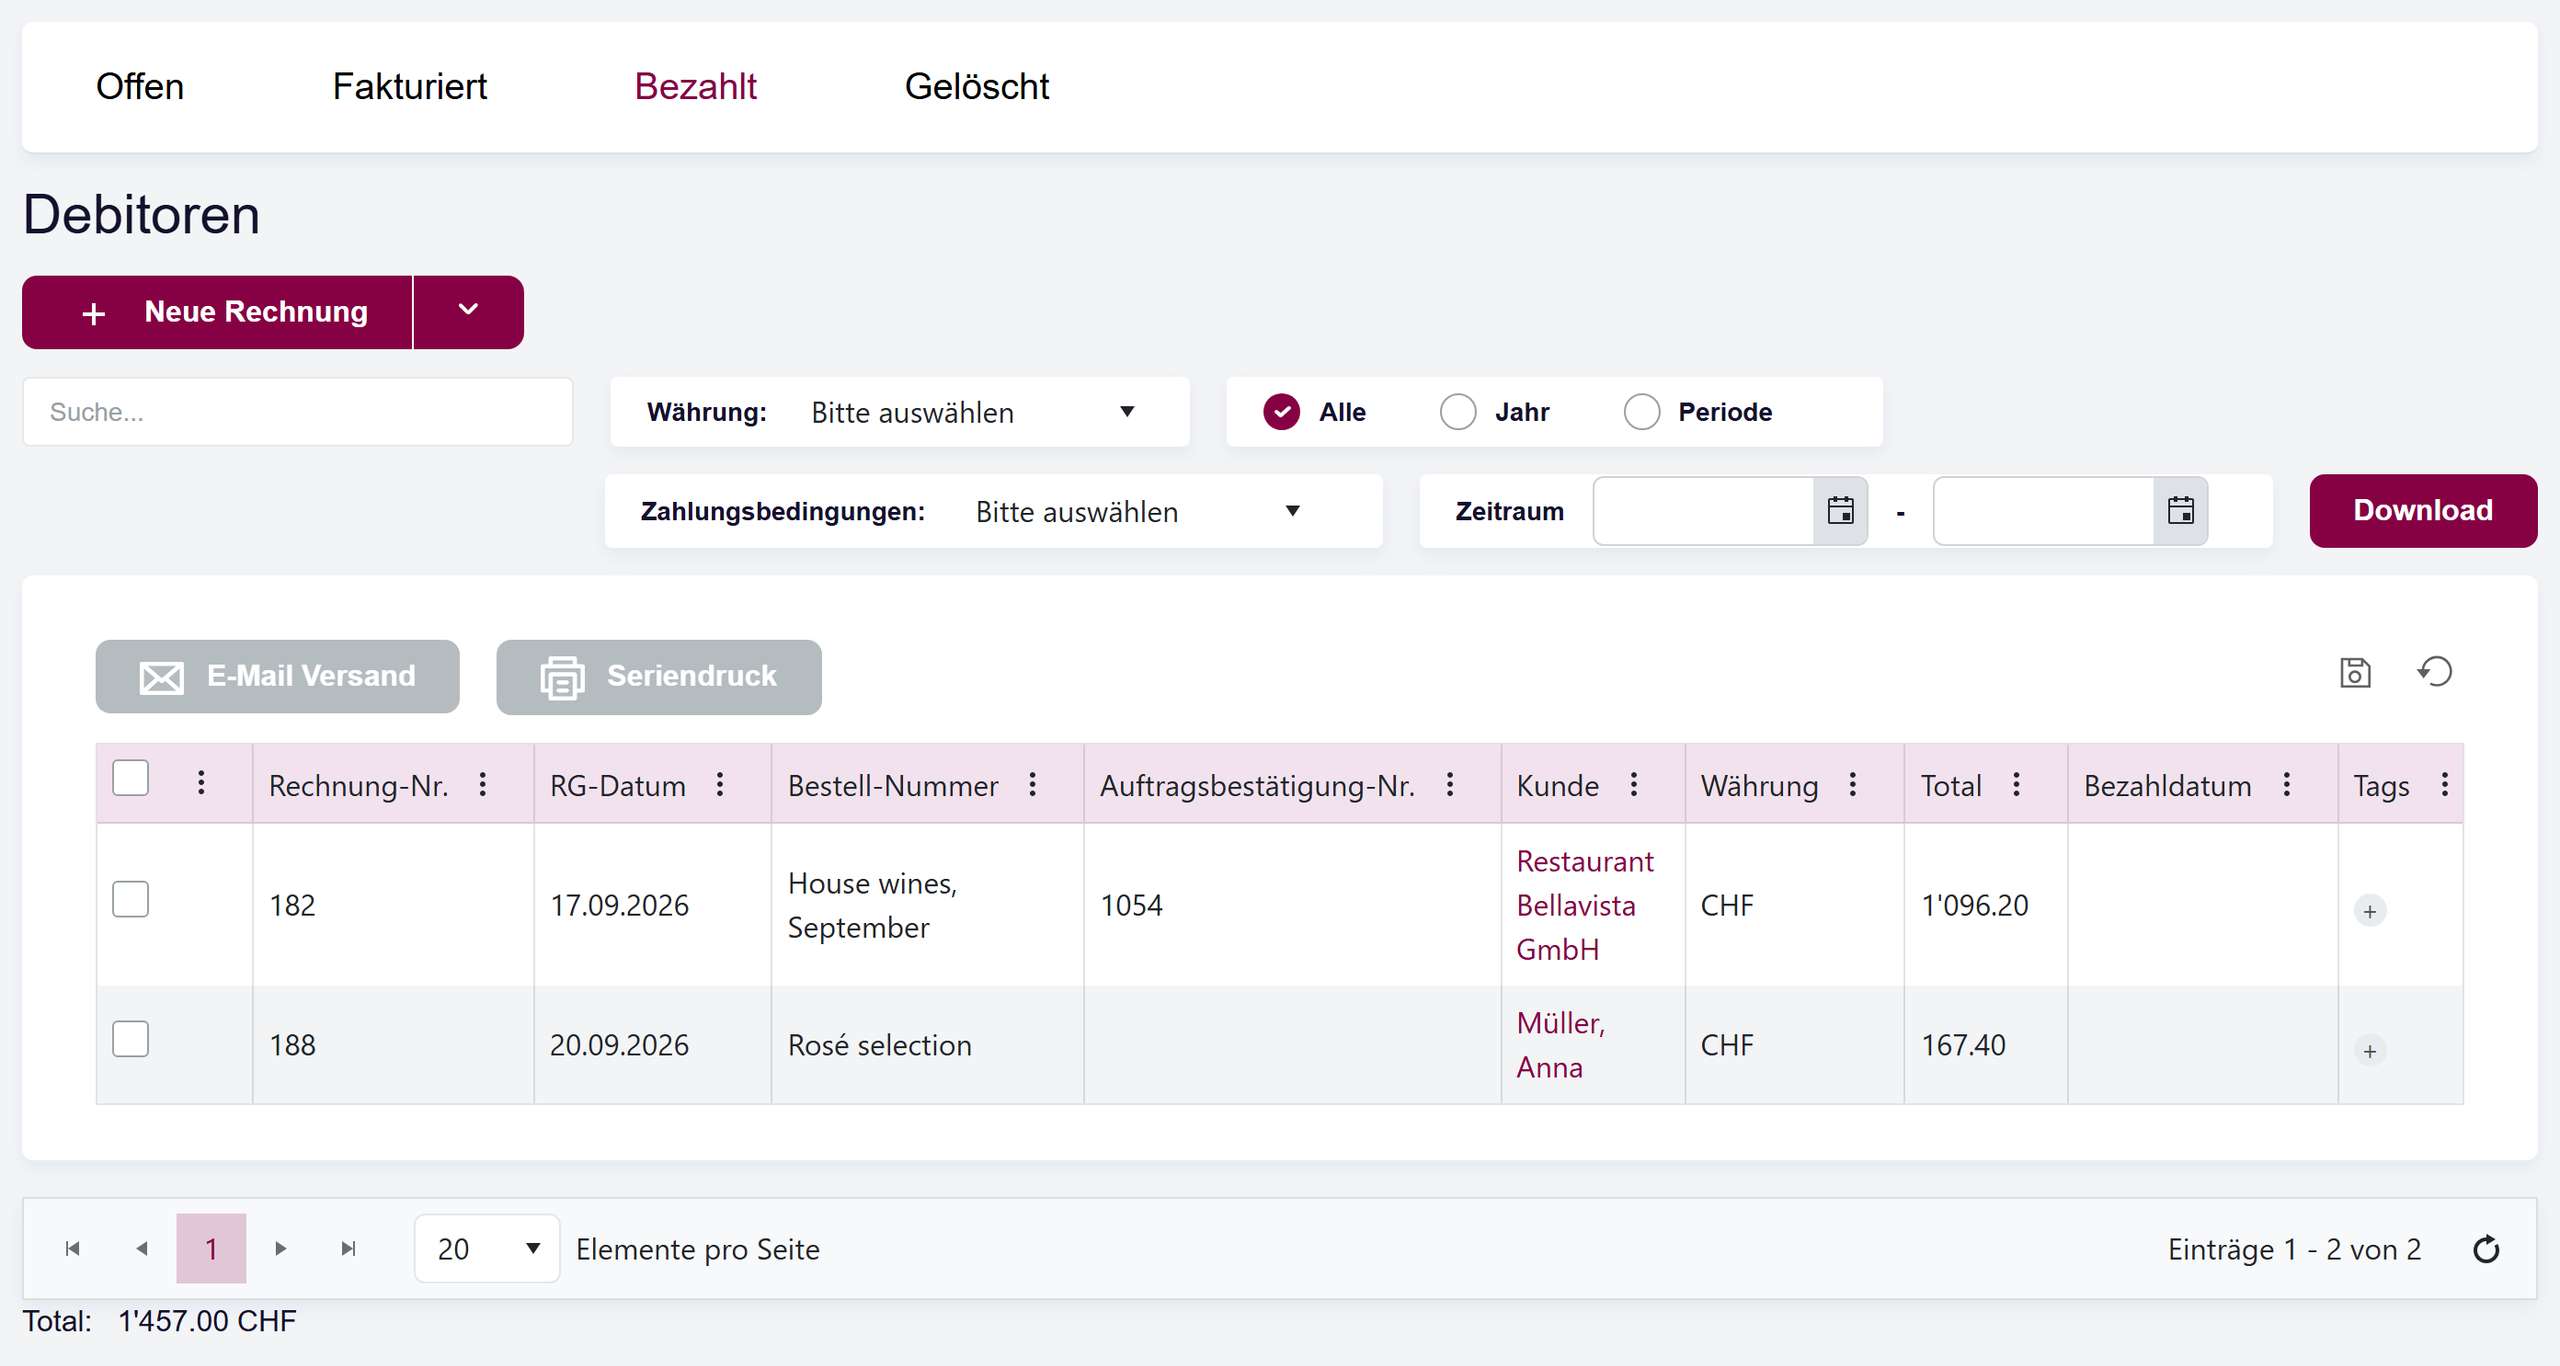Open customer Restaurant Bellavista GmbH
This screenshot has height=1366, width=2560.
point(1585,905)
